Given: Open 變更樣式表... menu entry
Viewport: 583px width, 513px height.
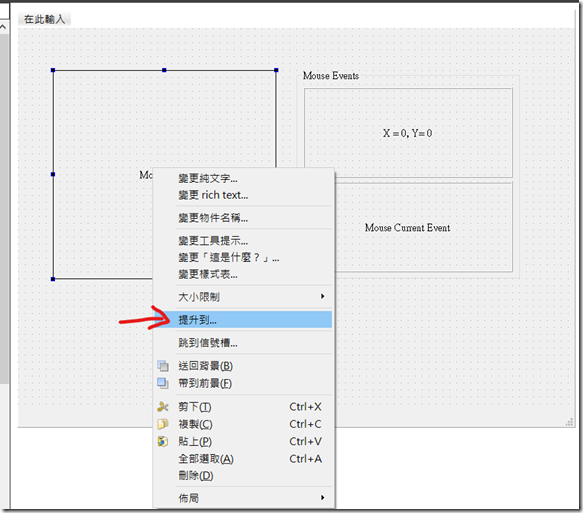Looking at the screenshot, I should pyautogui.click(x=244, y=274).
